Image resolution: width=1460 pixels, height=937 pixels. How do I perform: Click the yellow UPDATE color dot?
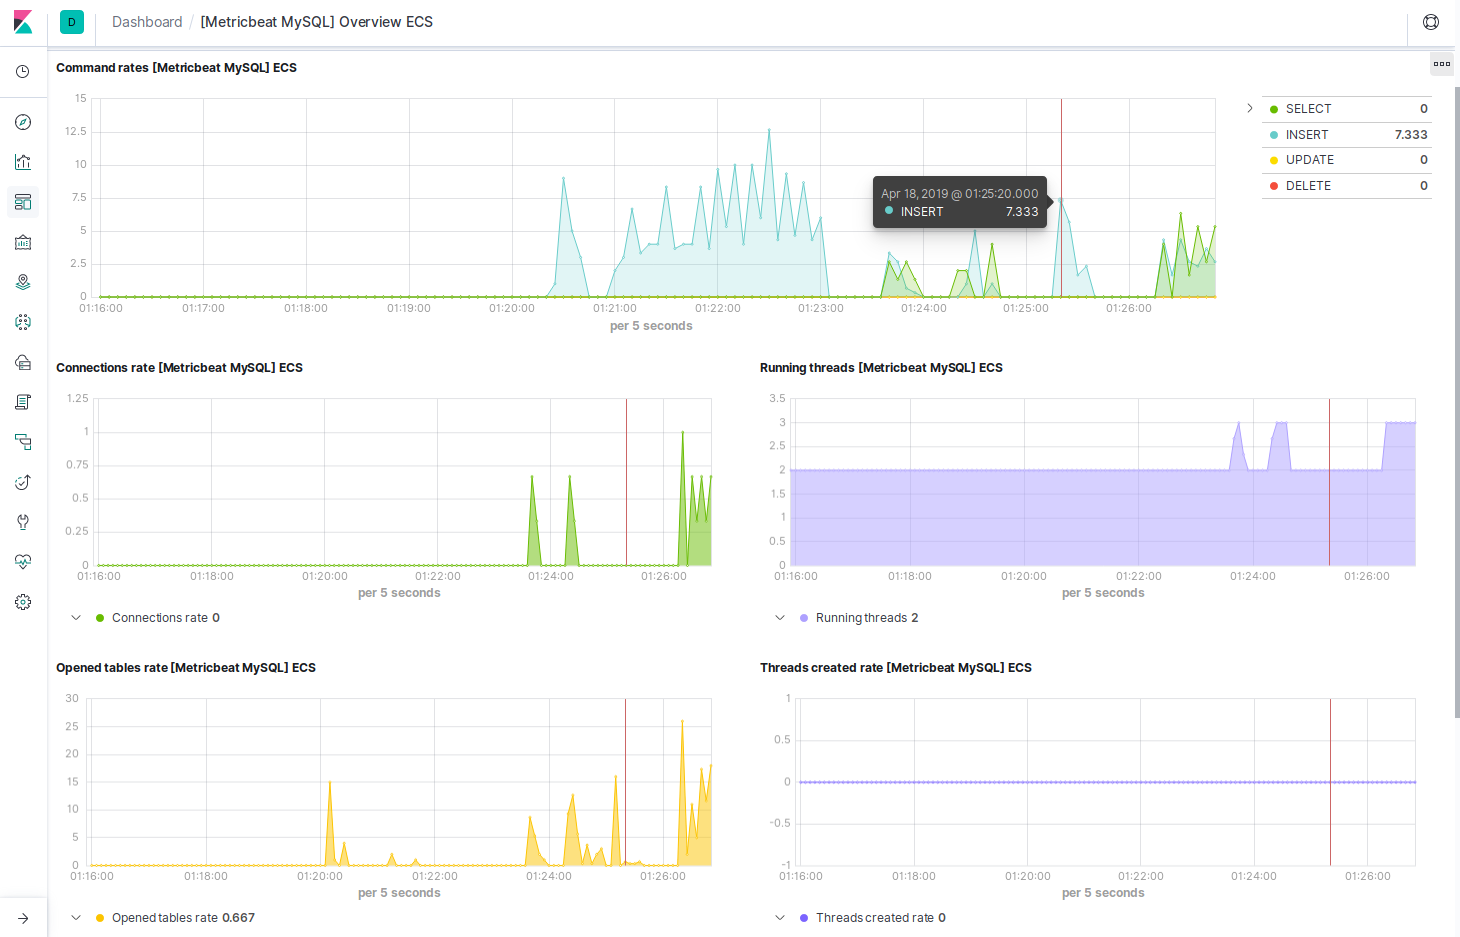coord(1274,160)
